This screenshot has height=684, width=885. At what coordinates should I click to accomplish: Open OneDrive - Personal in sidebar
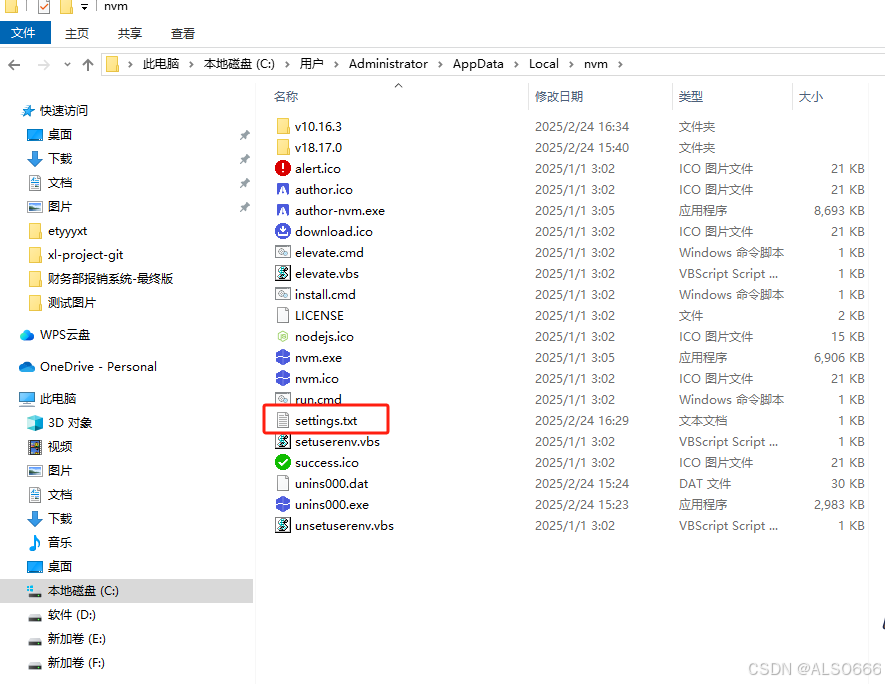click(x=98, y=367)
